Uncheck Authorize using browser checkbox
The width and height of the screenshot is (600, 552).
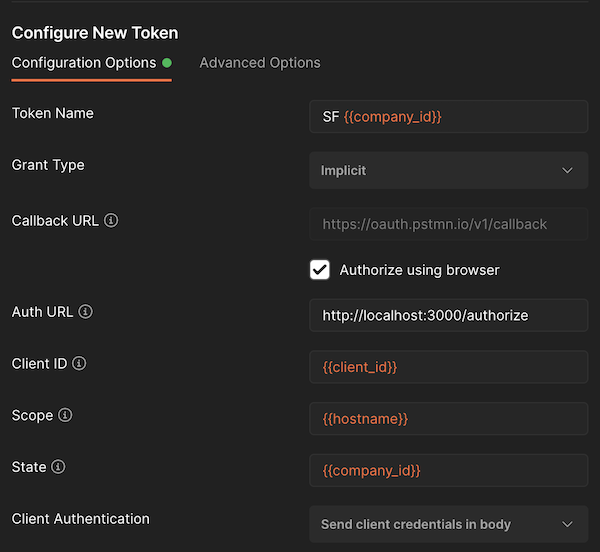click(320, 270)
